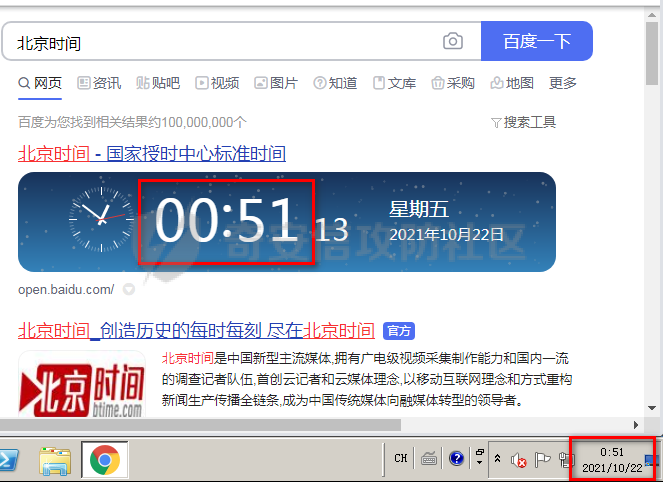Show hidden tray icons chevron

click(x=498, y=458)
